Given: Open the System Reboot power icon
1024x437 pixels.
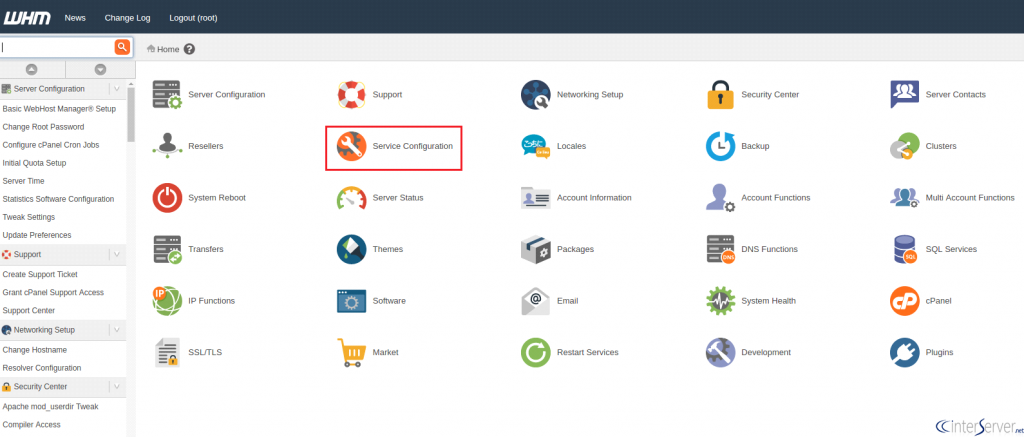Looking at the screenshot, I should click(x=167, y=198).
